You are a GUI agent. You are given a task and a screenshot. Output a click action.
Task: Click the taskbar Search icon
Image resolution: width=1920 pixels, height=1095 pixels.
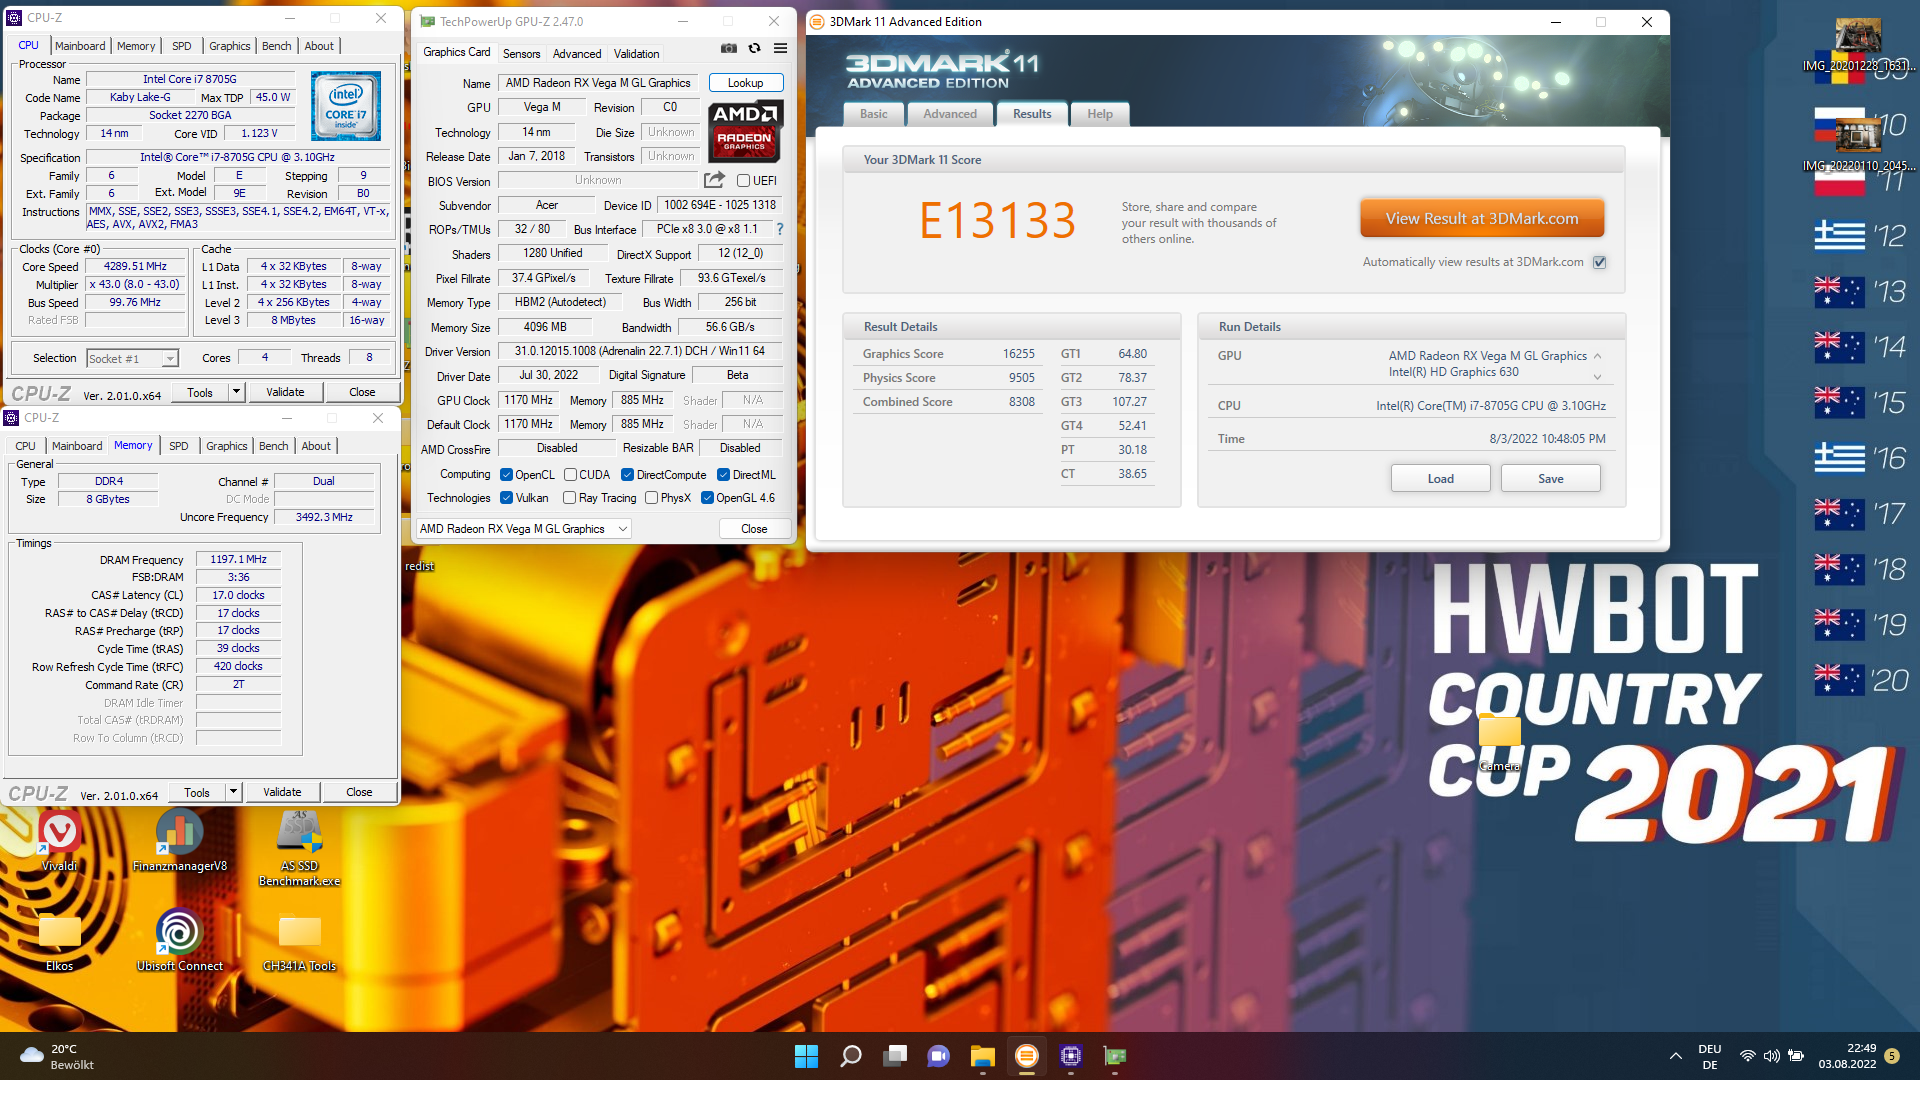851,1056
